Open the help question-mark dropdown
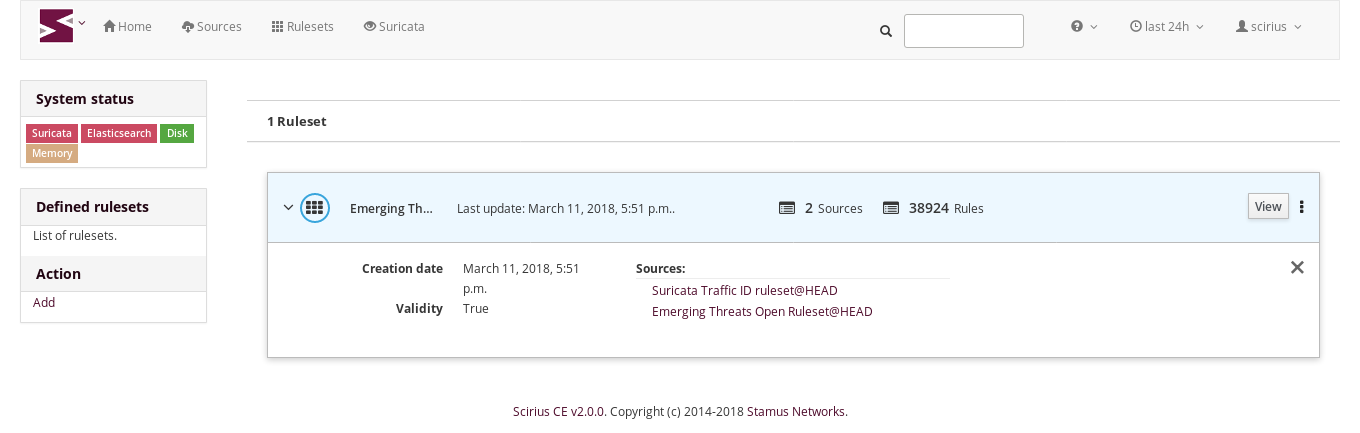The height and width of the screenshot is (433, 1360). click(x=1084, y=26)
